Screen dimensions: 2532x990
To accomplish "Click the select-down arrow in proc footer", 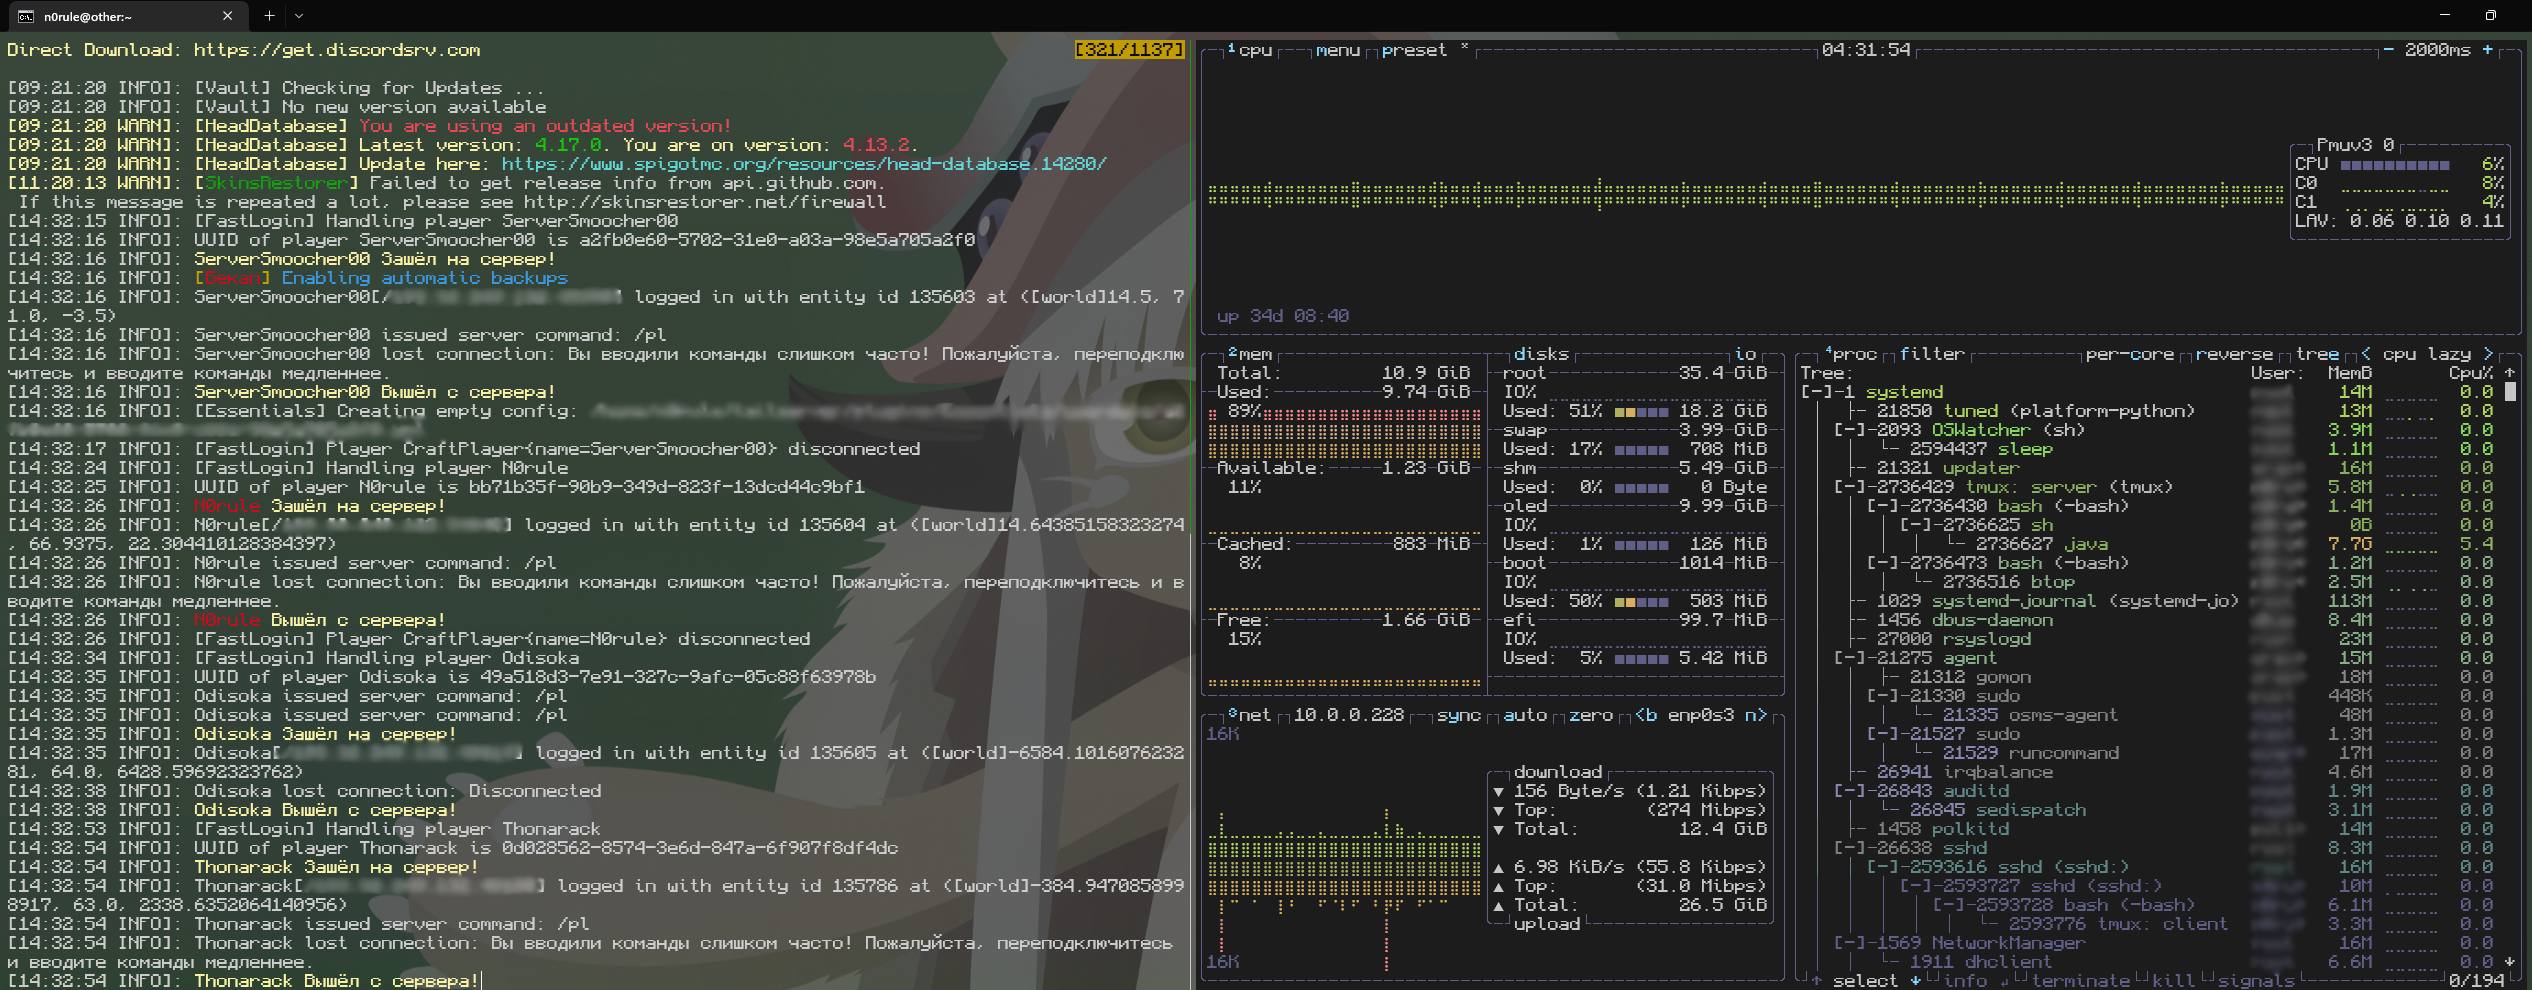I will click(x=1916, y=981).
